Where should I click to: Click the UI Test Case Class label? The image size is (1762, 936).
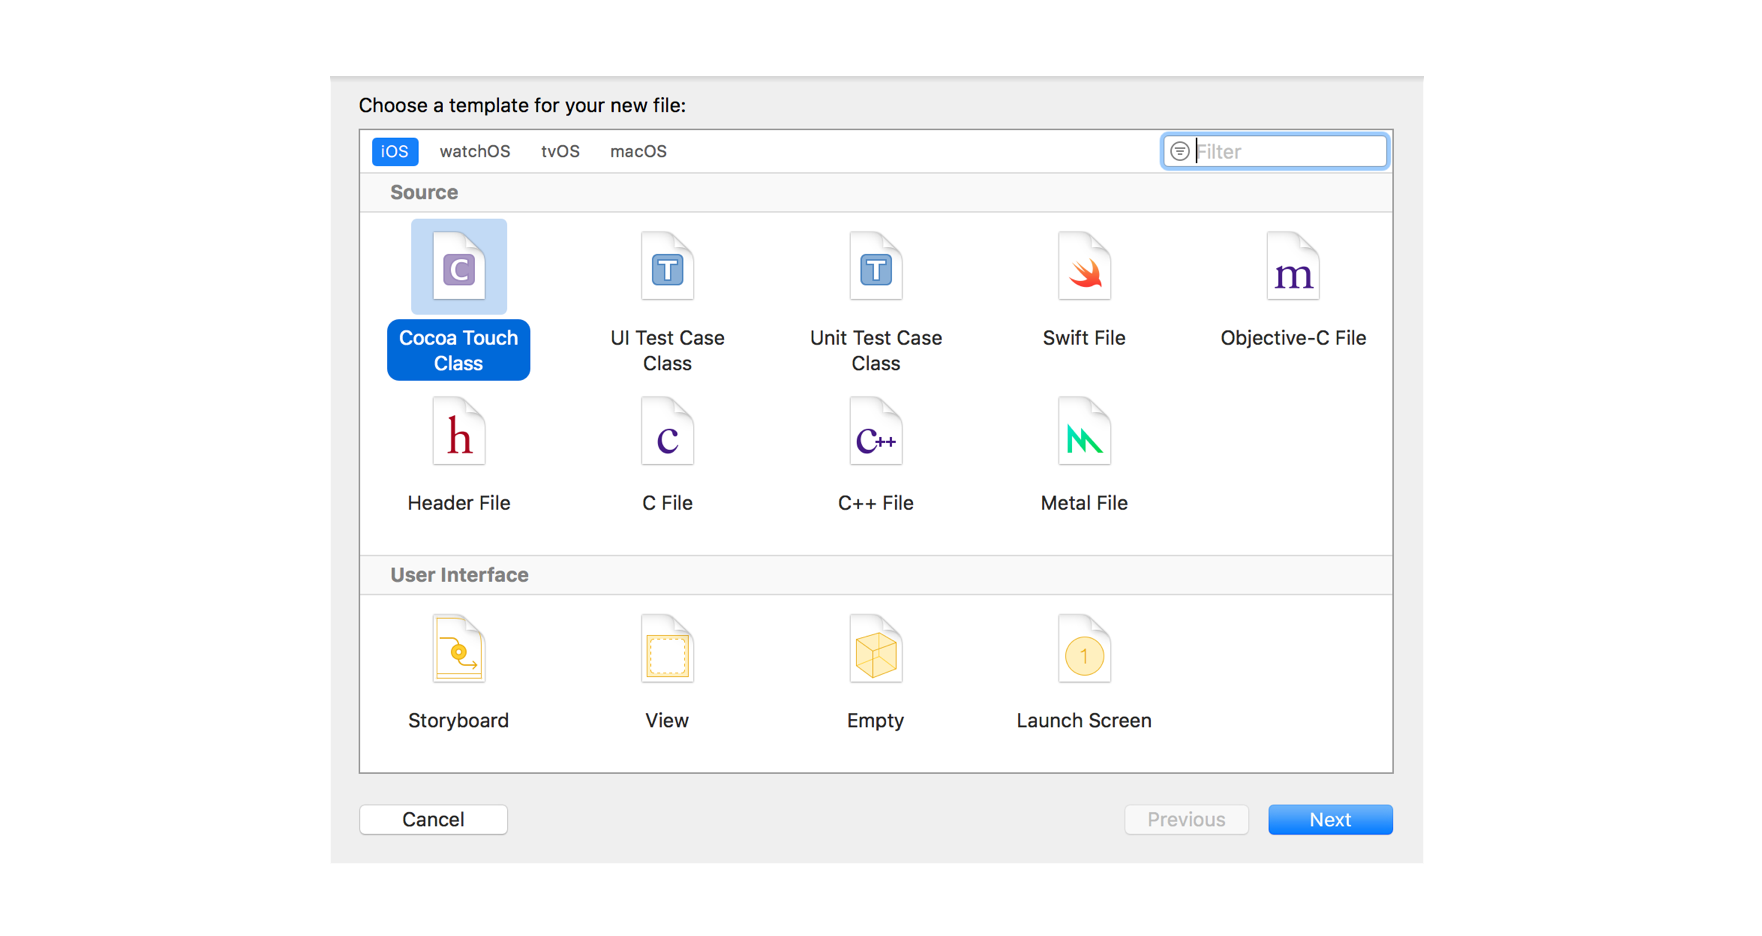(x=667, y=350)
